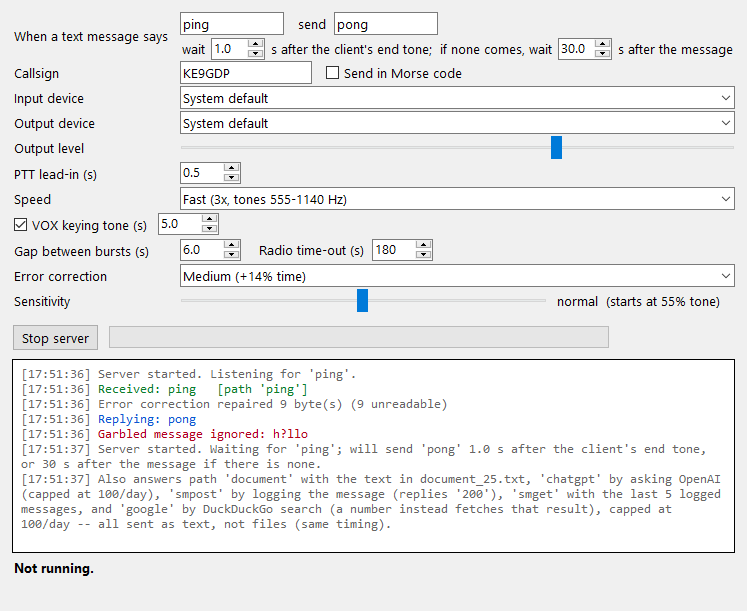Screen dimensions: 747x611
Task: Click the 'Not running.' status text
Action: [54, 568]
